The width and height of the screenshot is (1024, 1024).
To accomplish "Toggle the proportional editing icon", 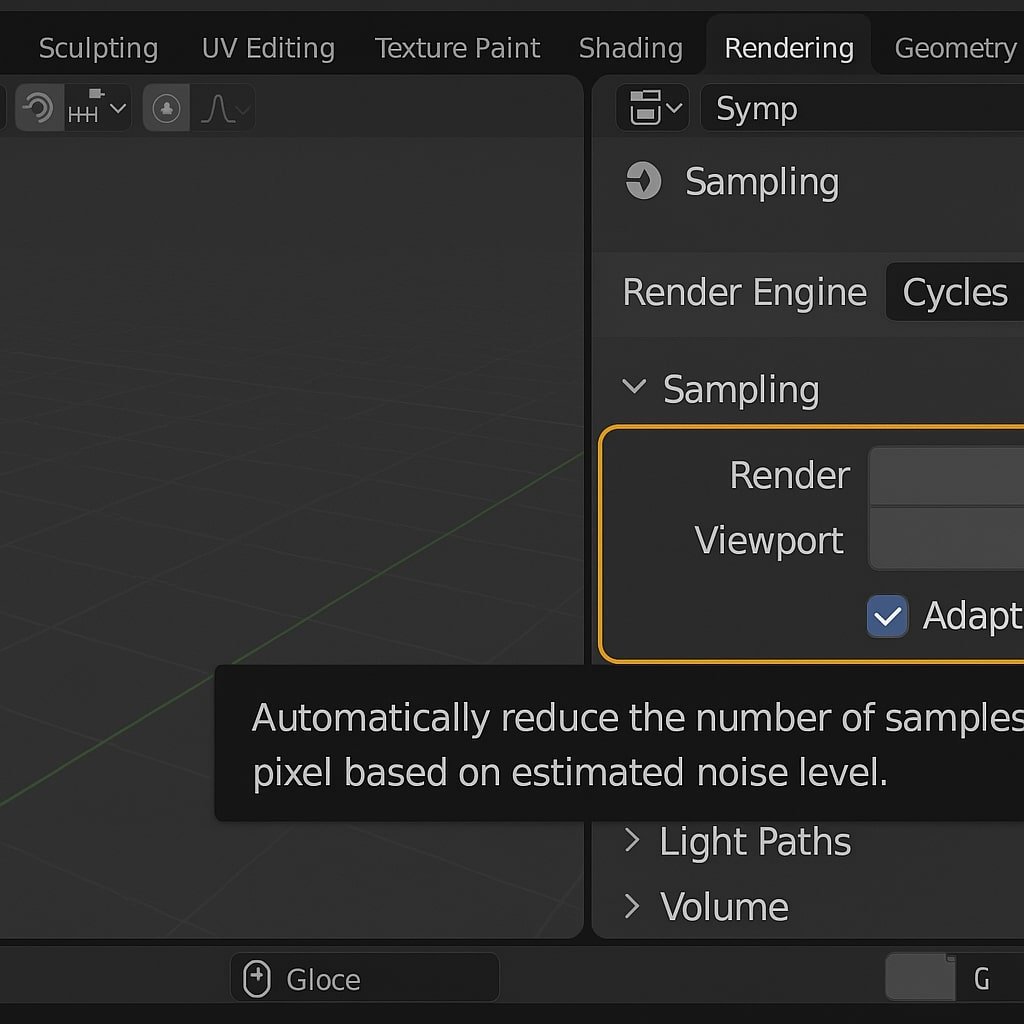I will point(167,108).
